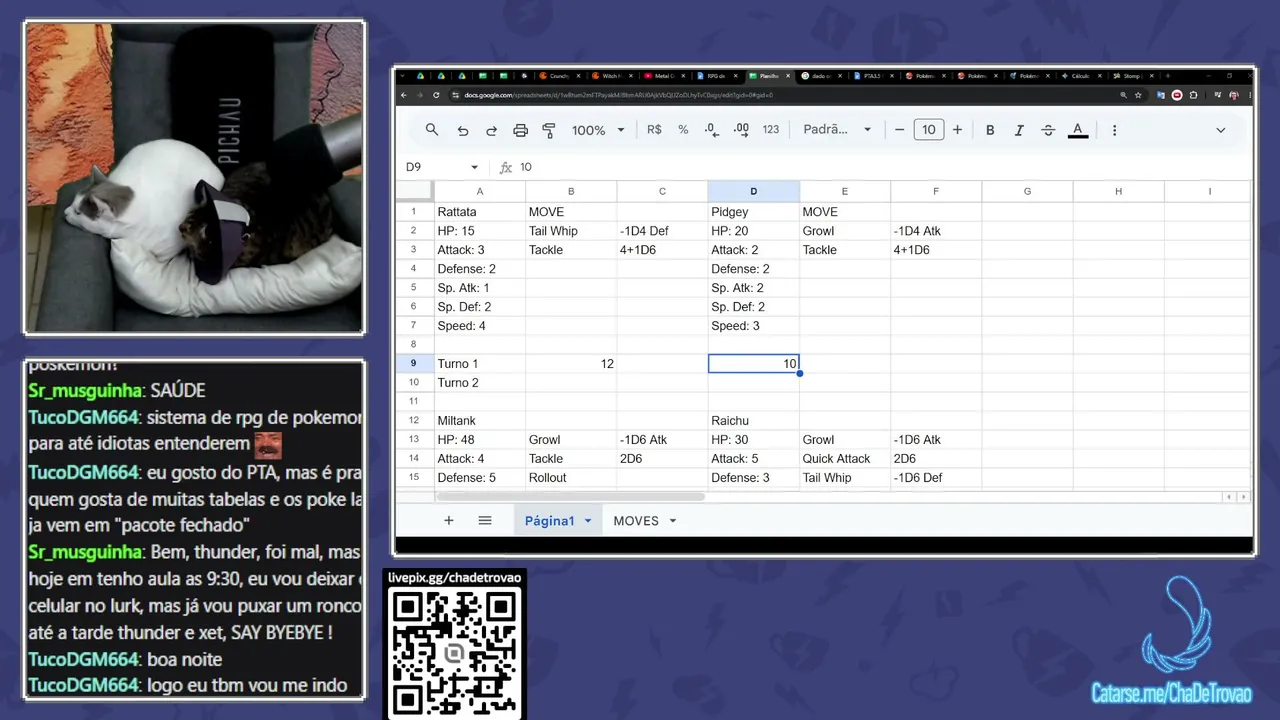Image resolution: width=1280 pixels, height=720 pixels.
Task: Bookmark this page with the star icon
Action: (1139, 95)
